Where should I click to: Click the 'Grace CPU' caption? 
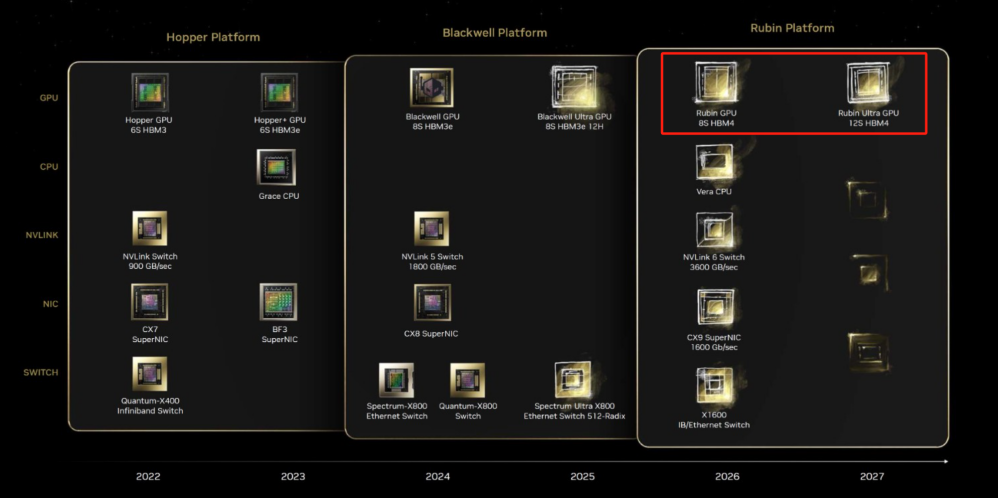pyautogui.click(x=279, y=196)
